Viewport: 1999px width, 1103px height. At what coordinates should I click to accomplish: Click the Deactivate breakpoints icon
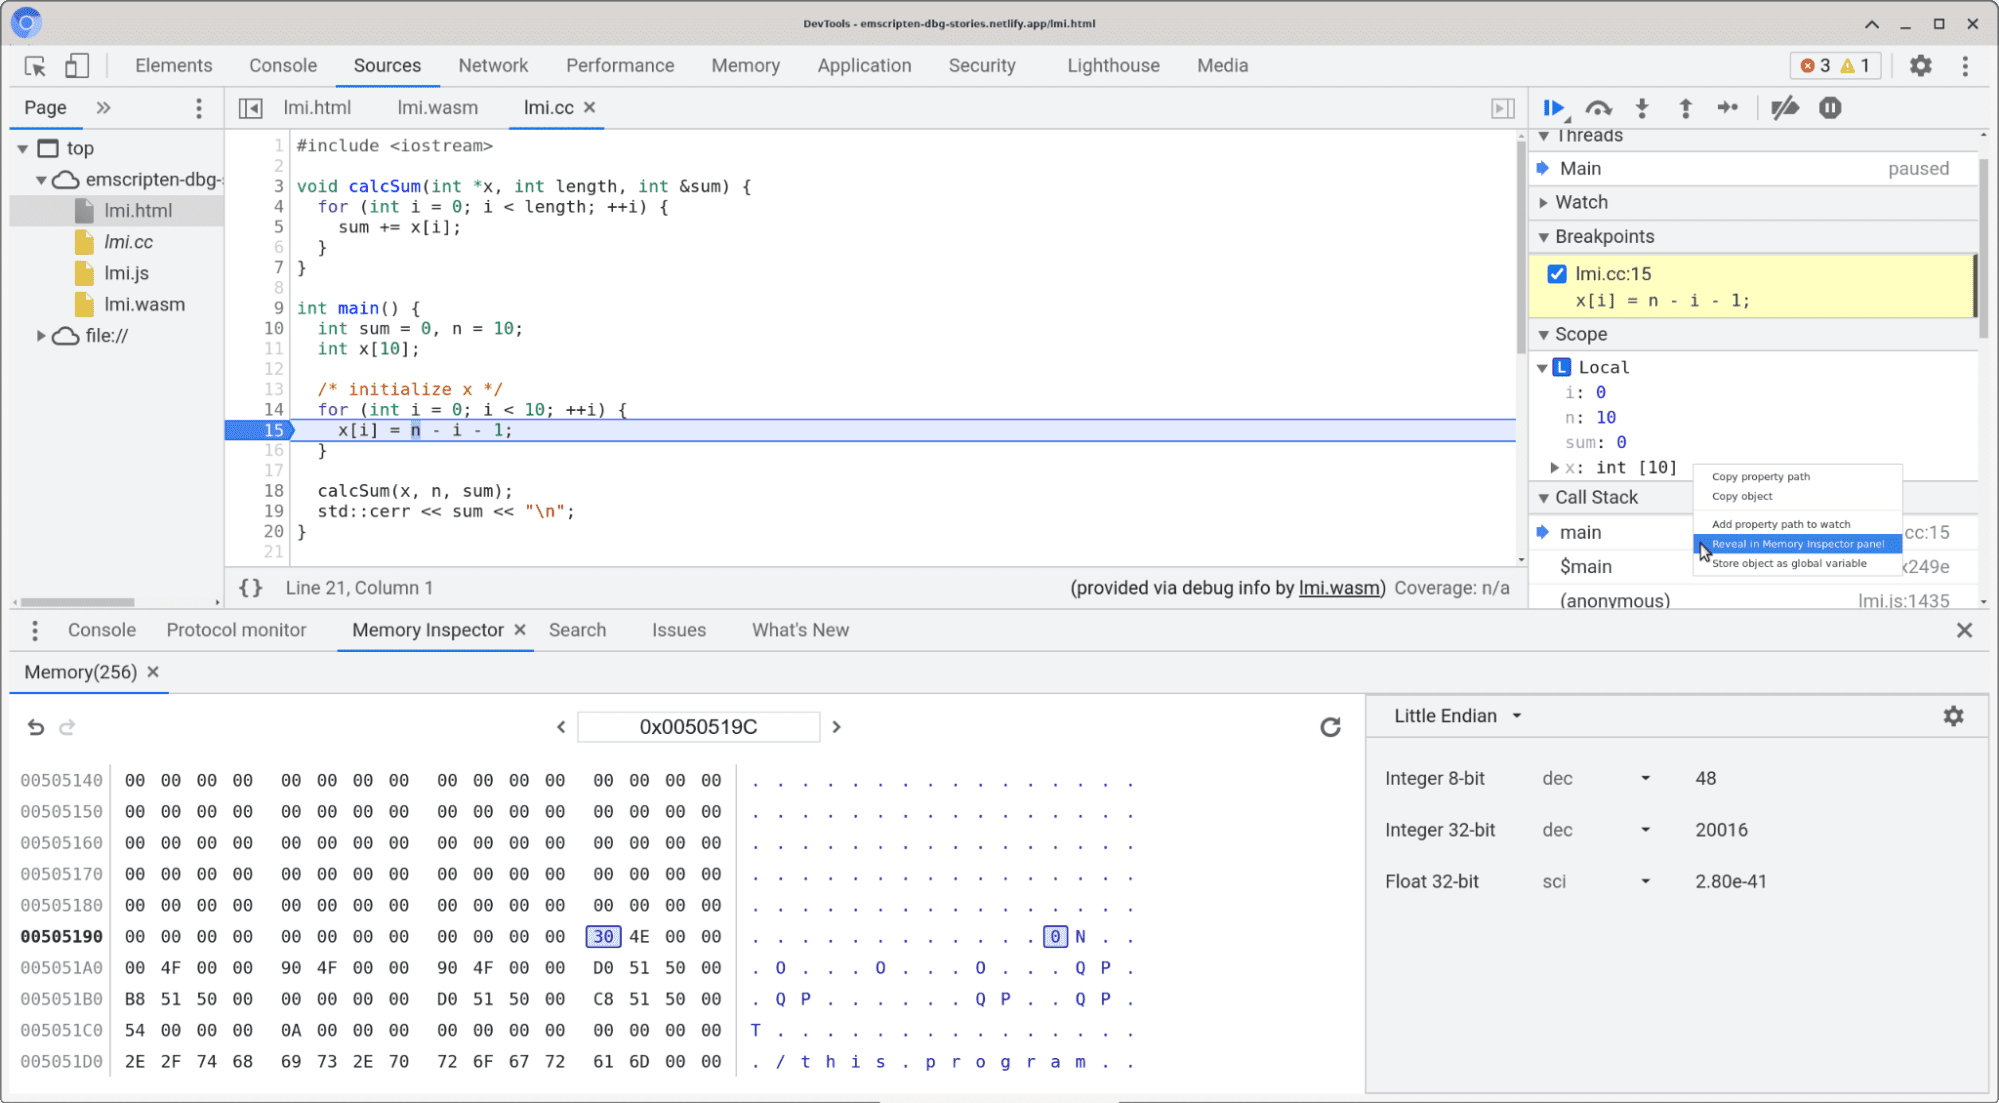click(1786, 107)
